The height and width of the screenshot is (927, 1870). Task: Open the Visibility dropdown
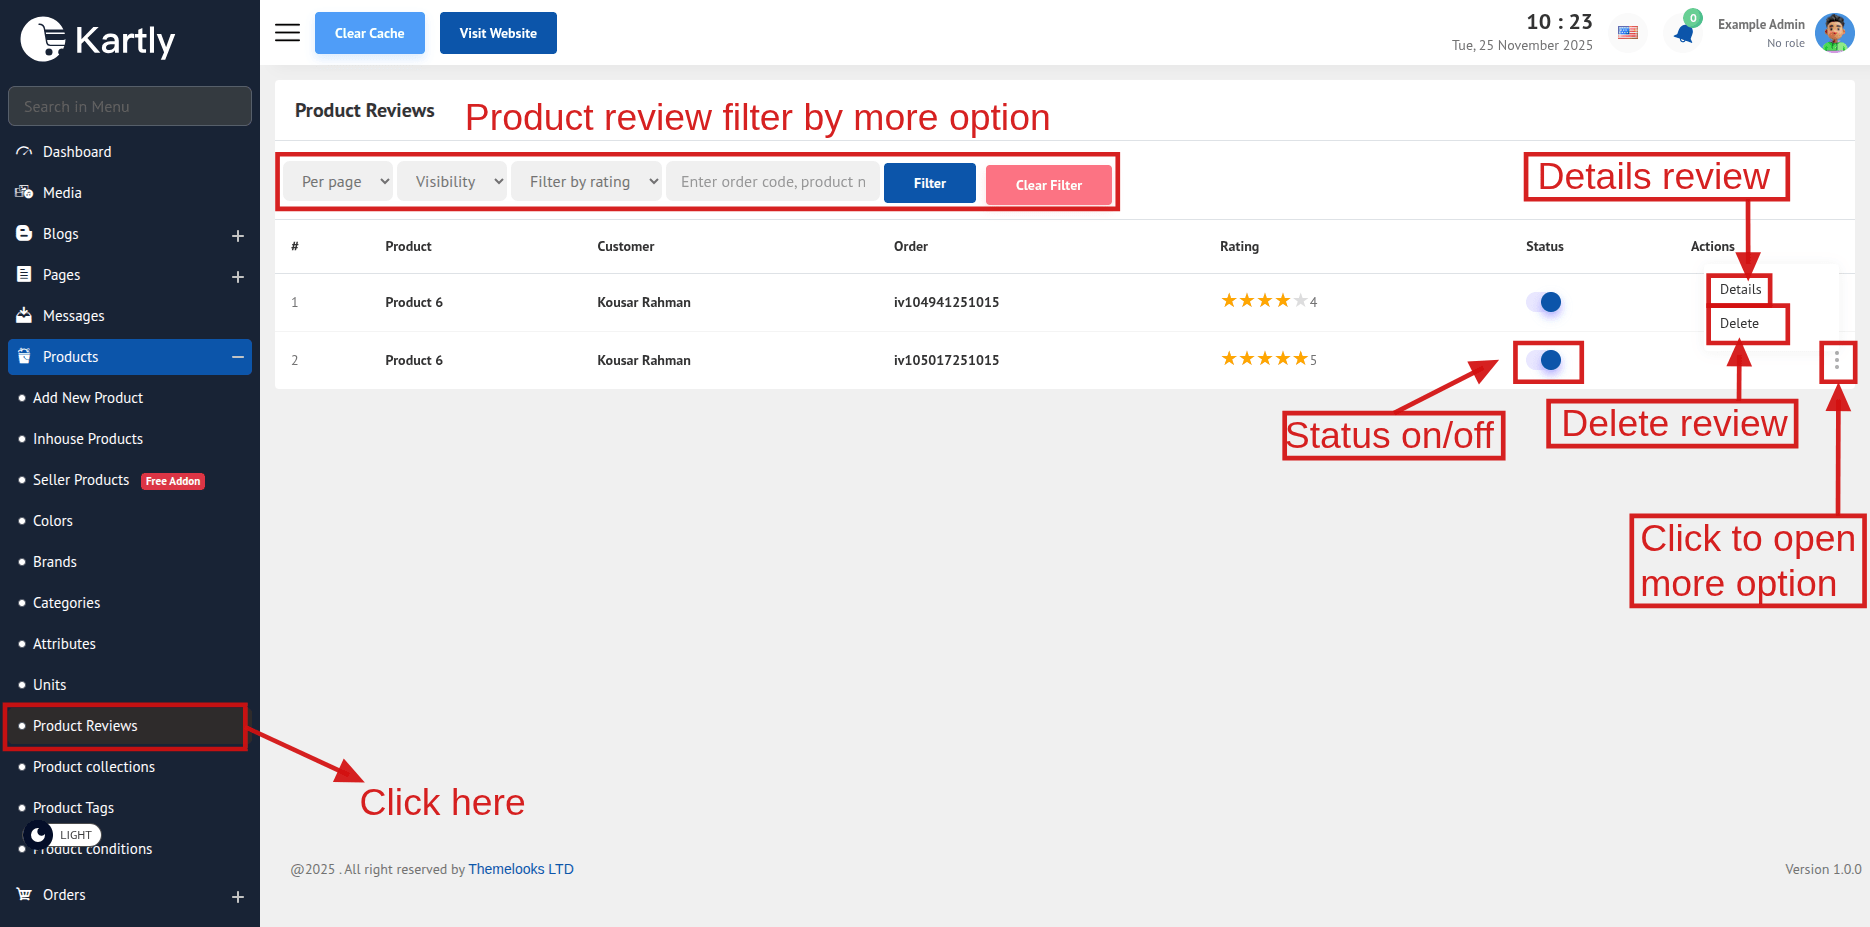click(452, 182)
